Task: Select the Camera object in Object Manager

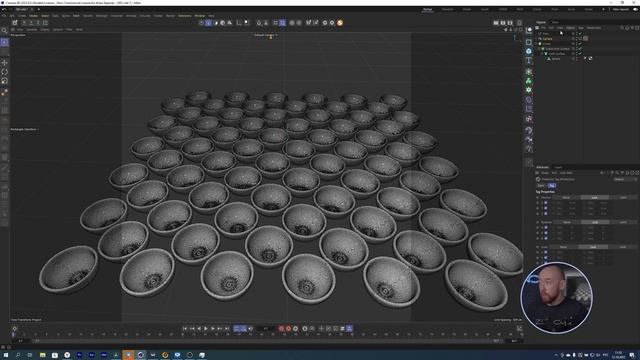Action: (x=547, y=39)
